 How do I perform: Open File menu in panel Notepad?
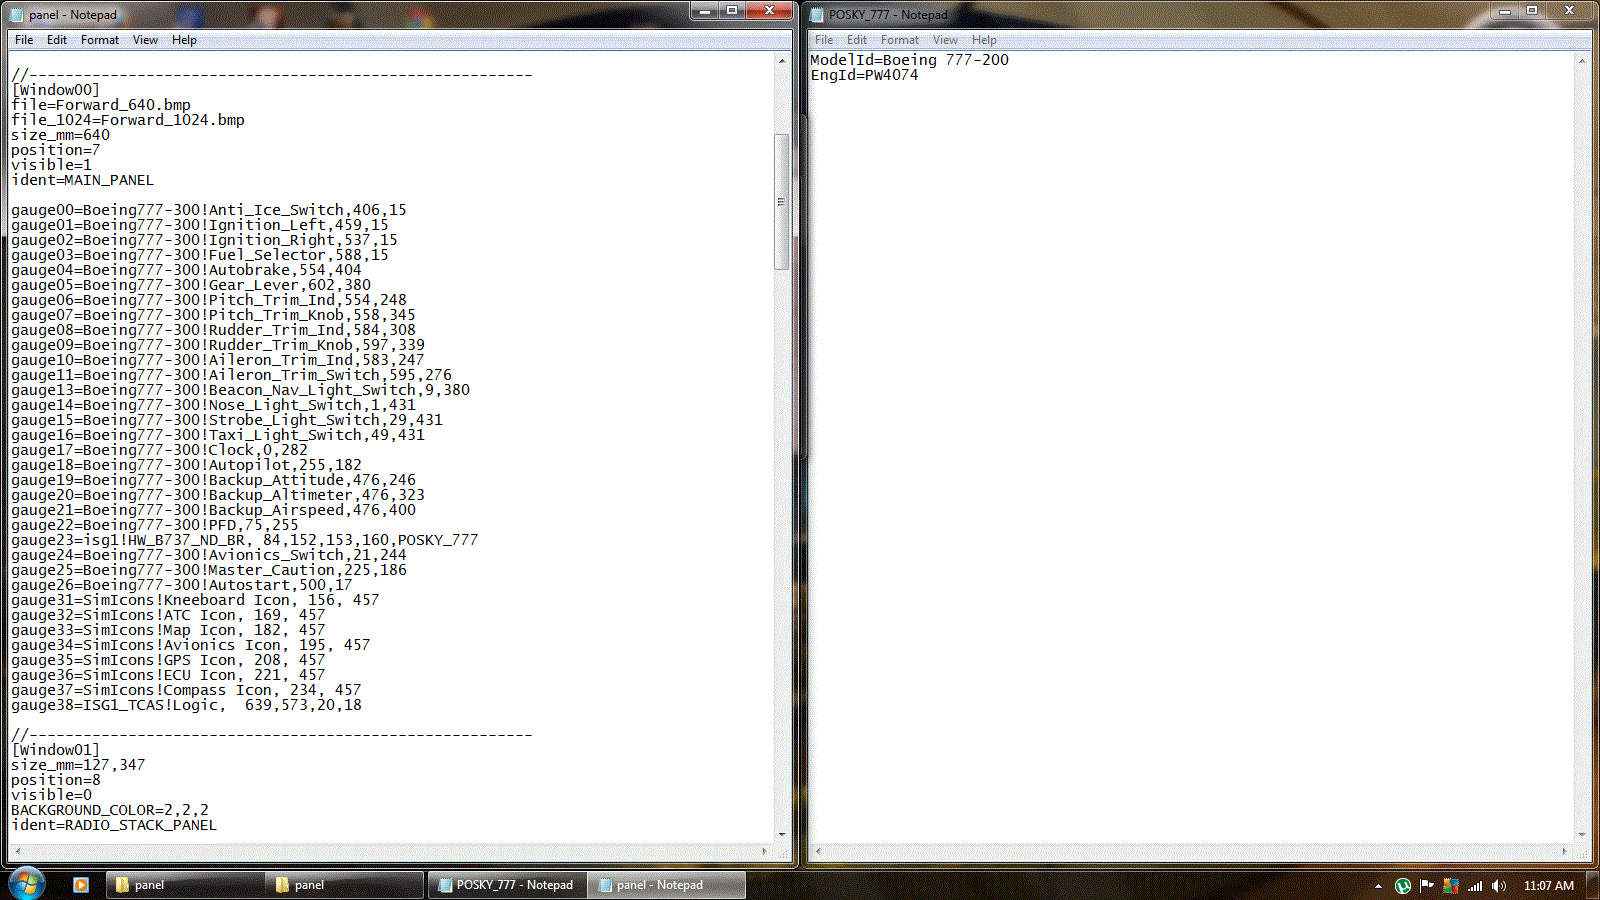[x=24, y=40]
